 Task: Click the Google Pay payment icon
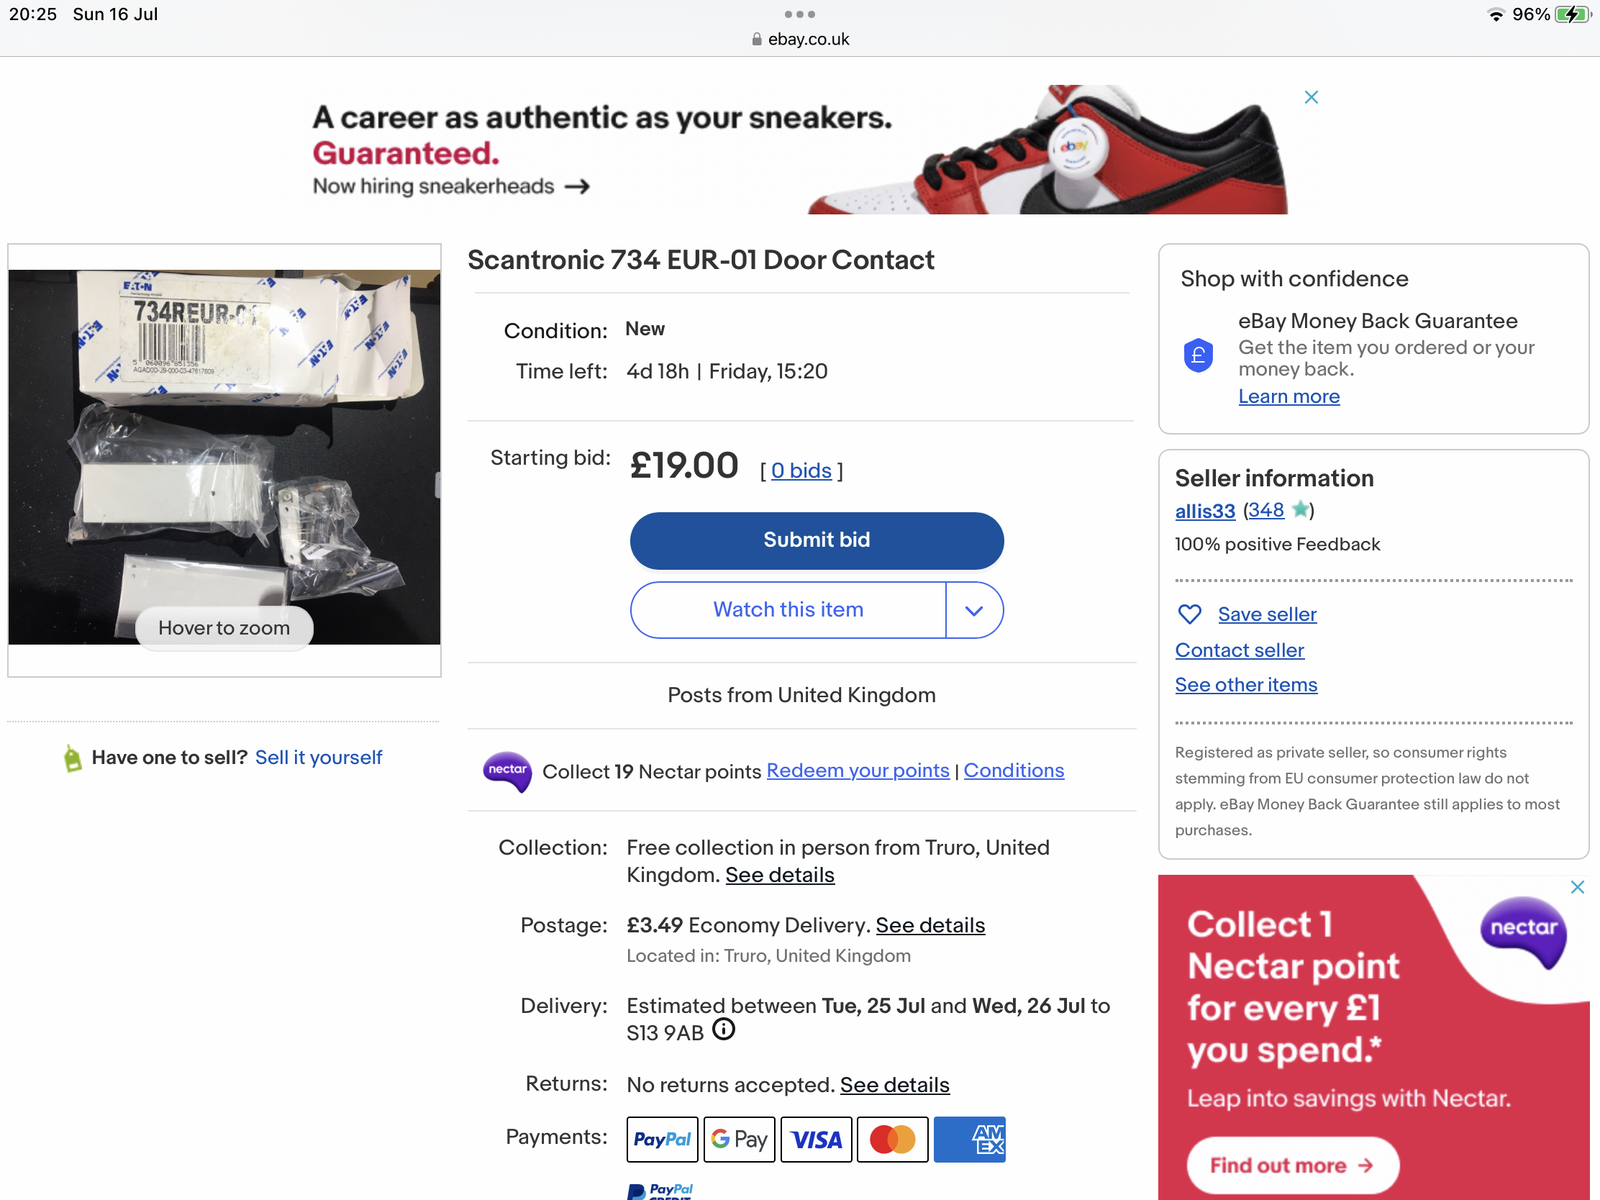[x=739, y=1139]
